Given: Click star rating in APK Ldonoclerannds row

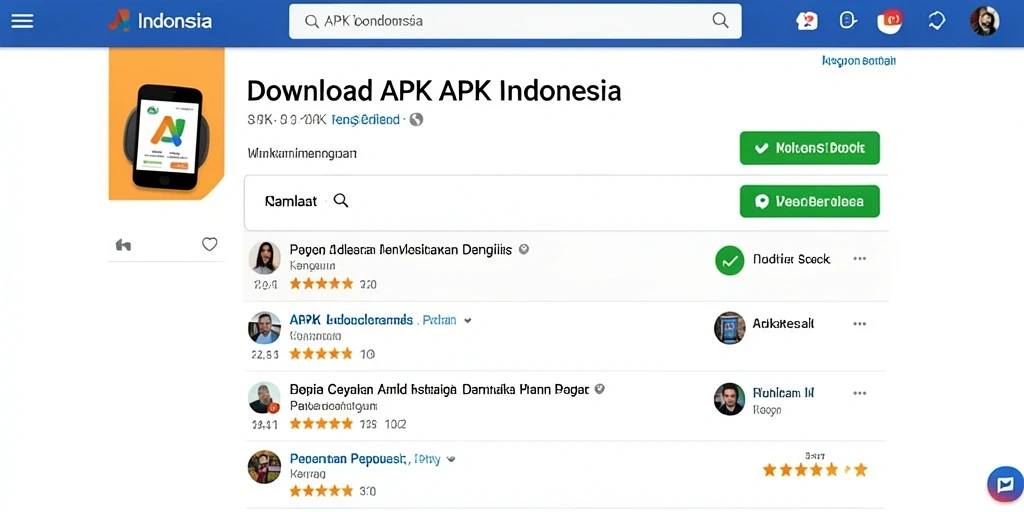Looking at the screenshot, I should point(321,353).
